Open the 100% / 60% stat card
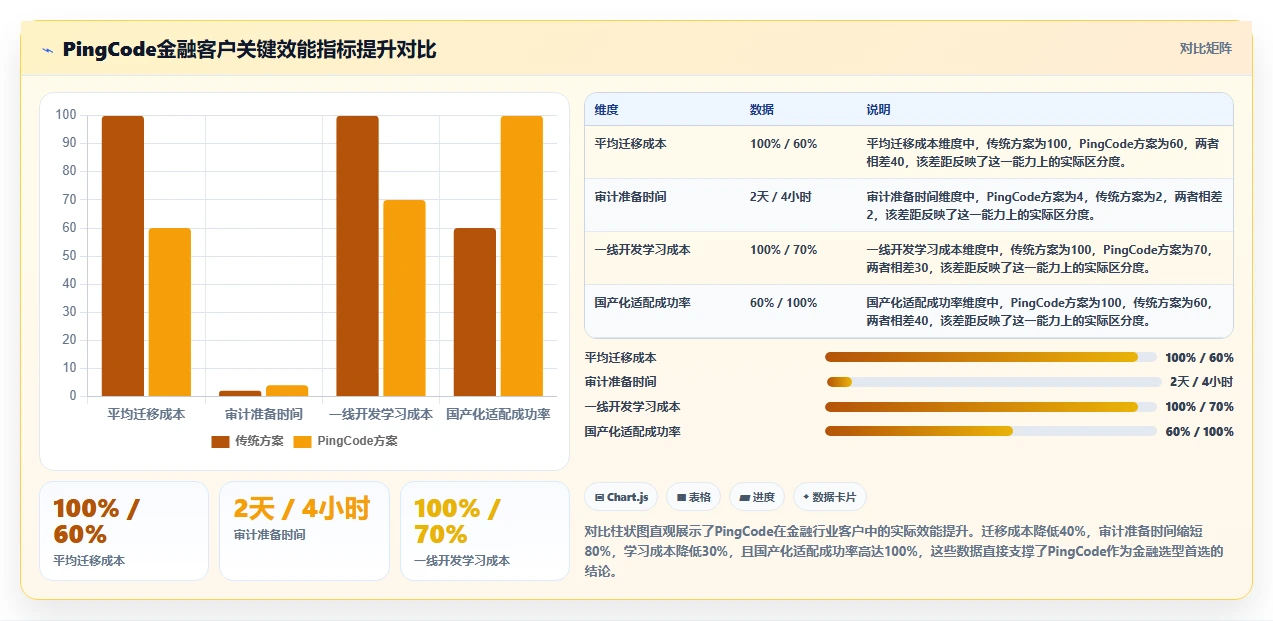The height and width of the screenshot is (621, 1273). coord(124,531)
